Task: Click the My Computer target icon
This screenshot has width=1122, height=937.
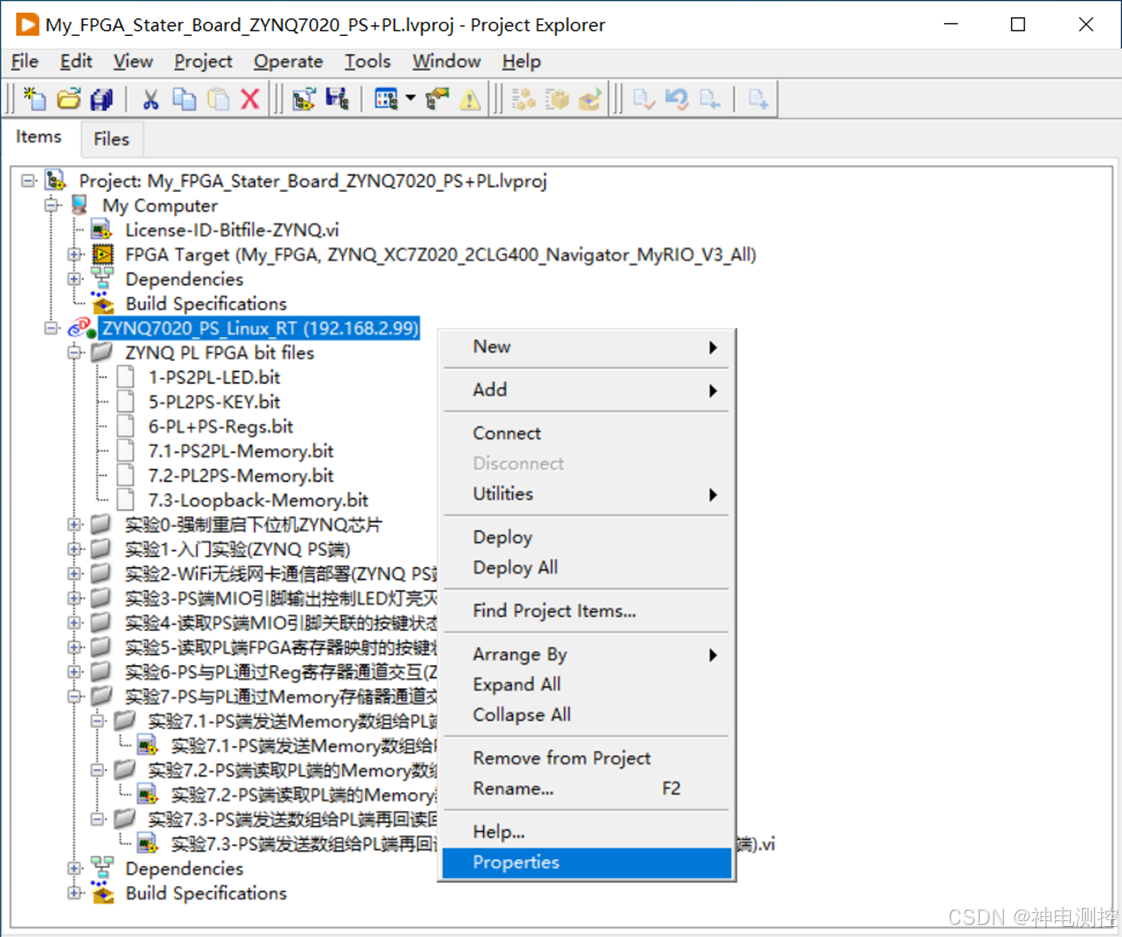Action: pyautogui.click(x=79, y=205)
